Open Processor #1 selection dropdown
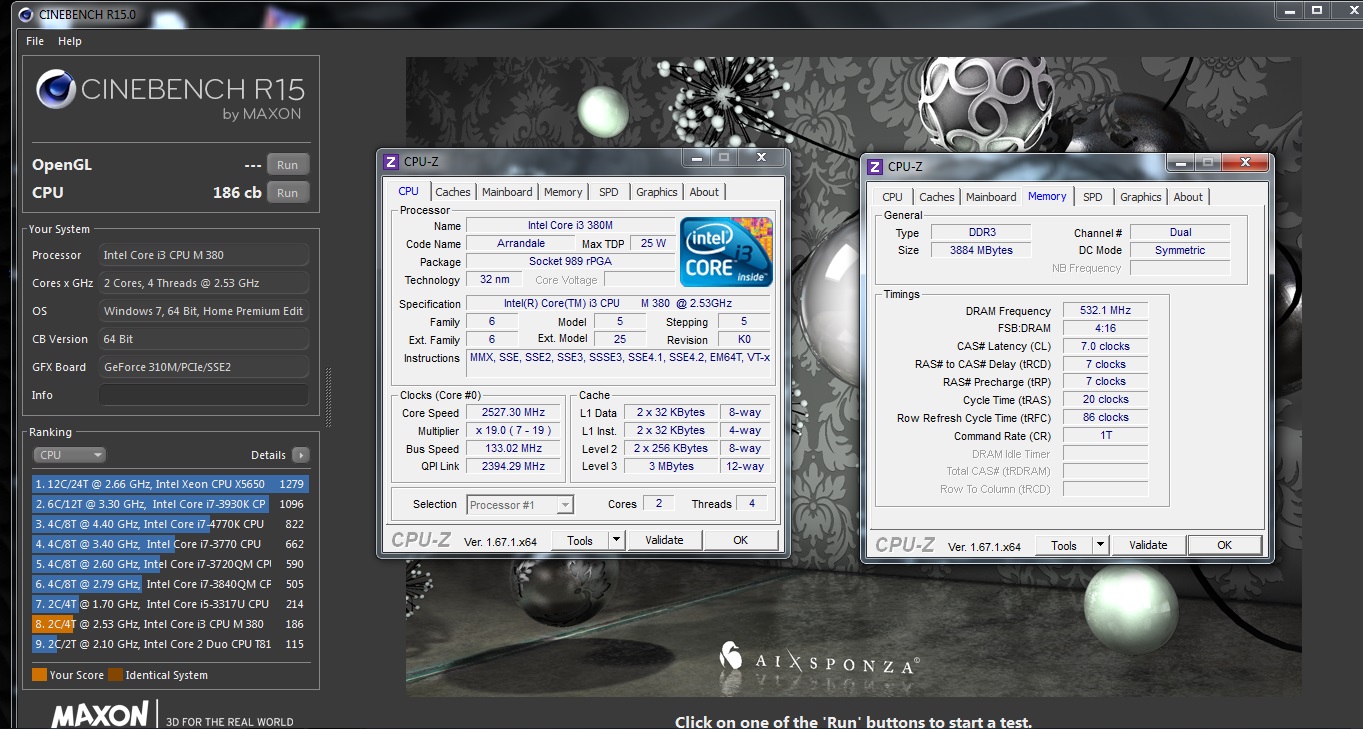The width and height of the screenshot is (1363, 729). click(520, 505)
